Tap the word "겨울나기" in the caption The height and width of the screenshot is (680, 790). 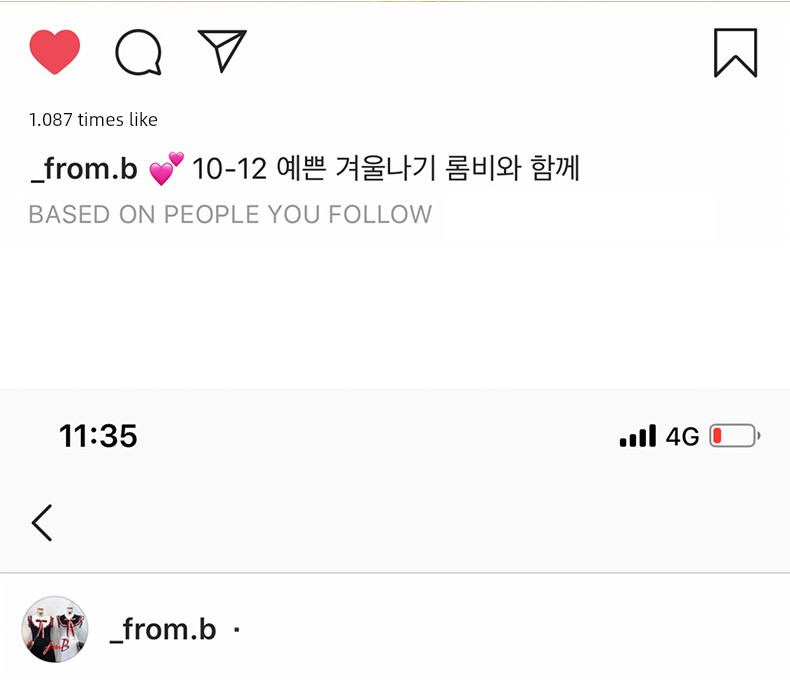(x=383, y=169)
